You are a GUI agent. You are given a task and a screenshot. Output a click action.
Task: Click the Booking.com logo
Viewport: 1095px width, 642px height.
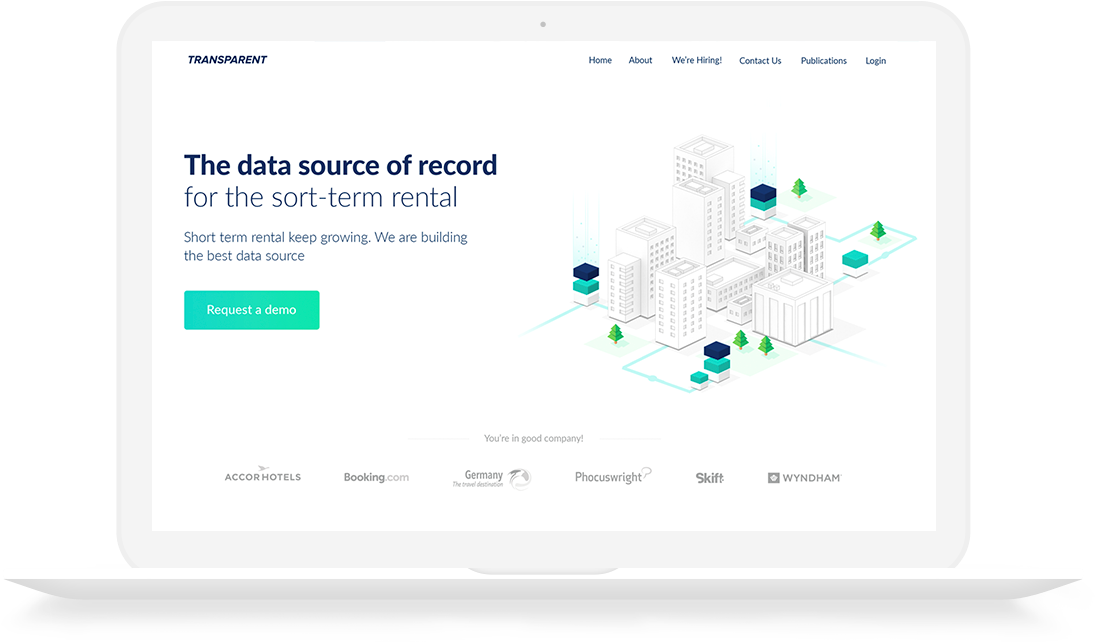pyautogui.click(x=376, y=477)
